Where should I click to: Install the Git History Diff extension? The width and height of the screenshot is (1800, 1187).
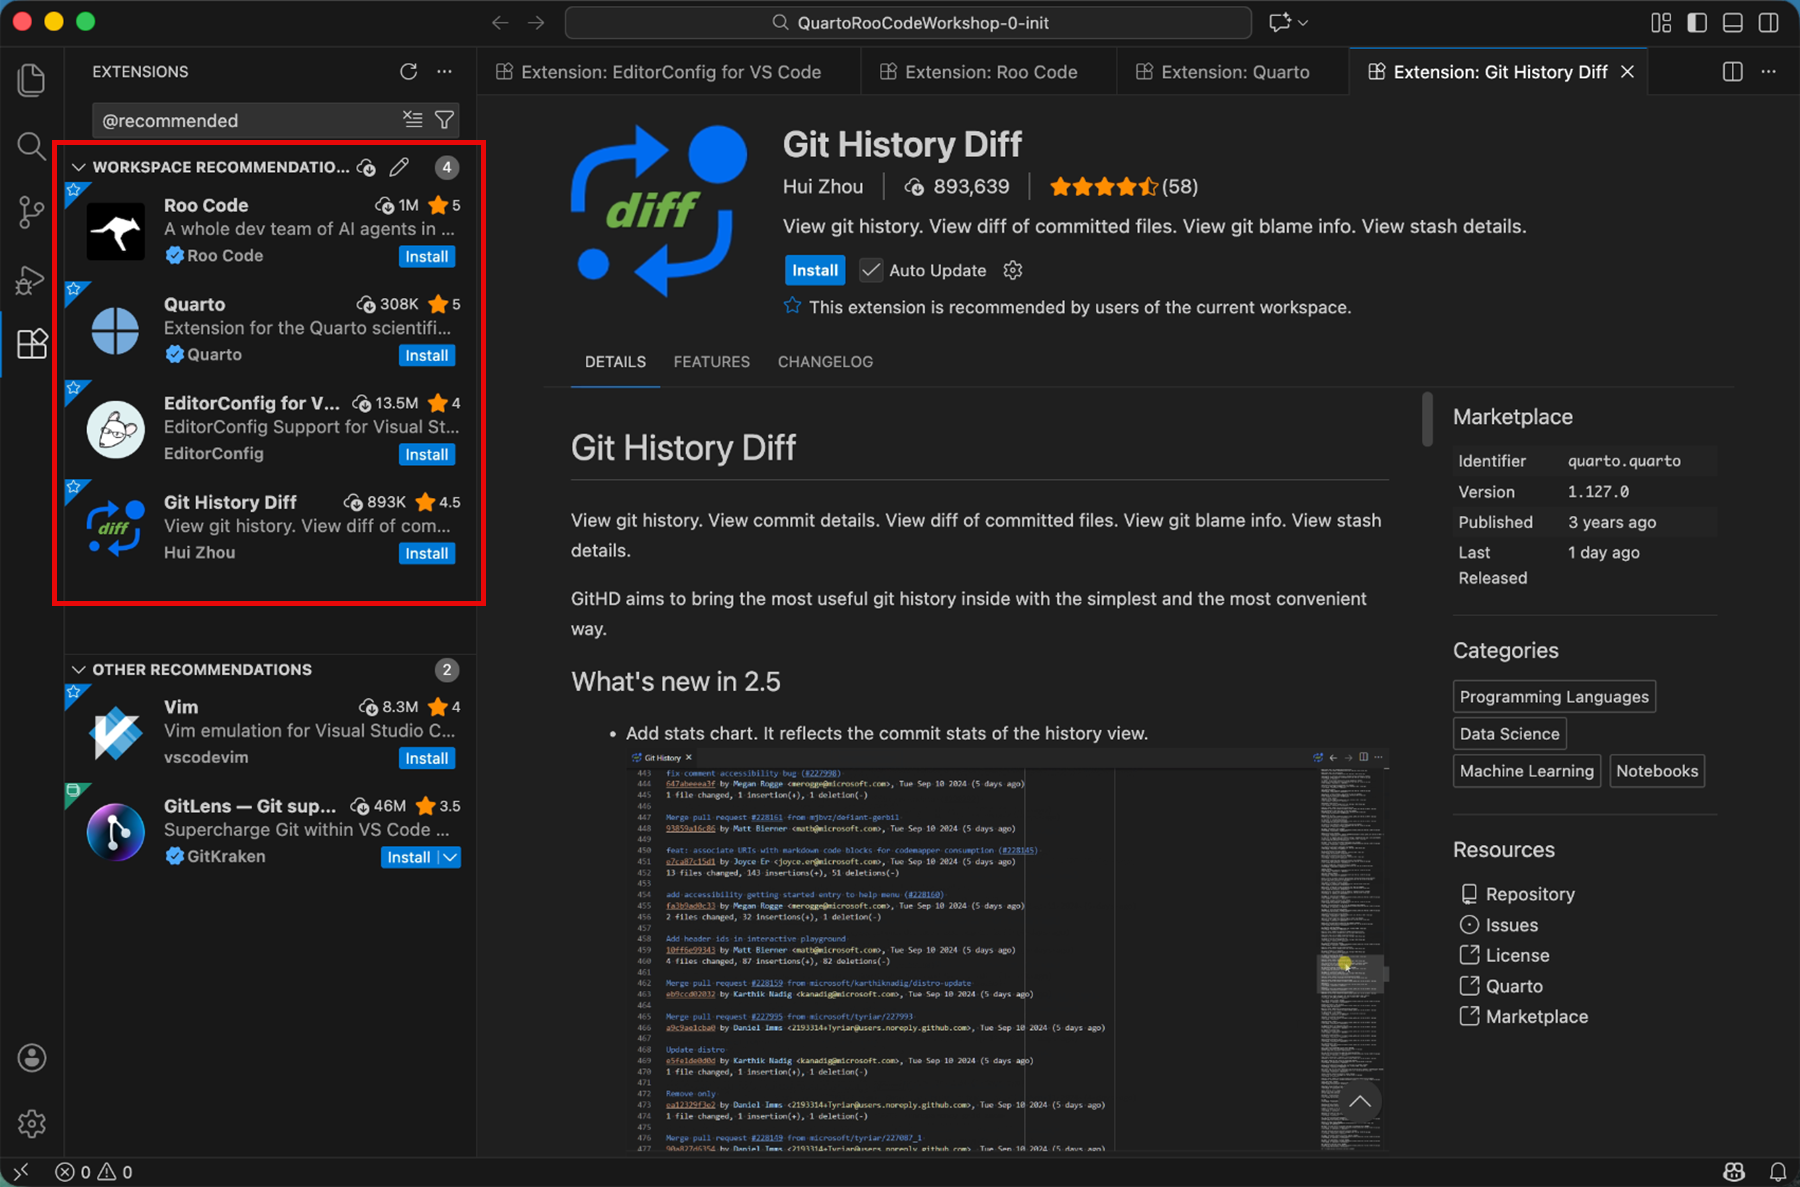814,270
